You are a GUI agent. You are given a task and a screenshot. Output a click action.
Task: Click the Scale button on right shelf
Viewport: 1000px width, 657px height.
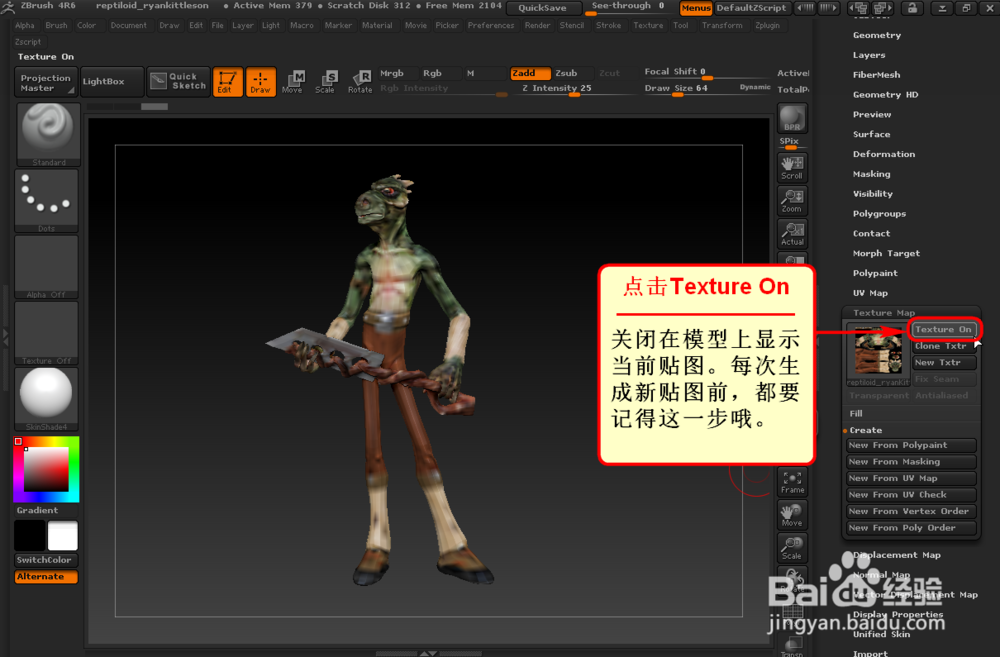[x=792, y=548]
